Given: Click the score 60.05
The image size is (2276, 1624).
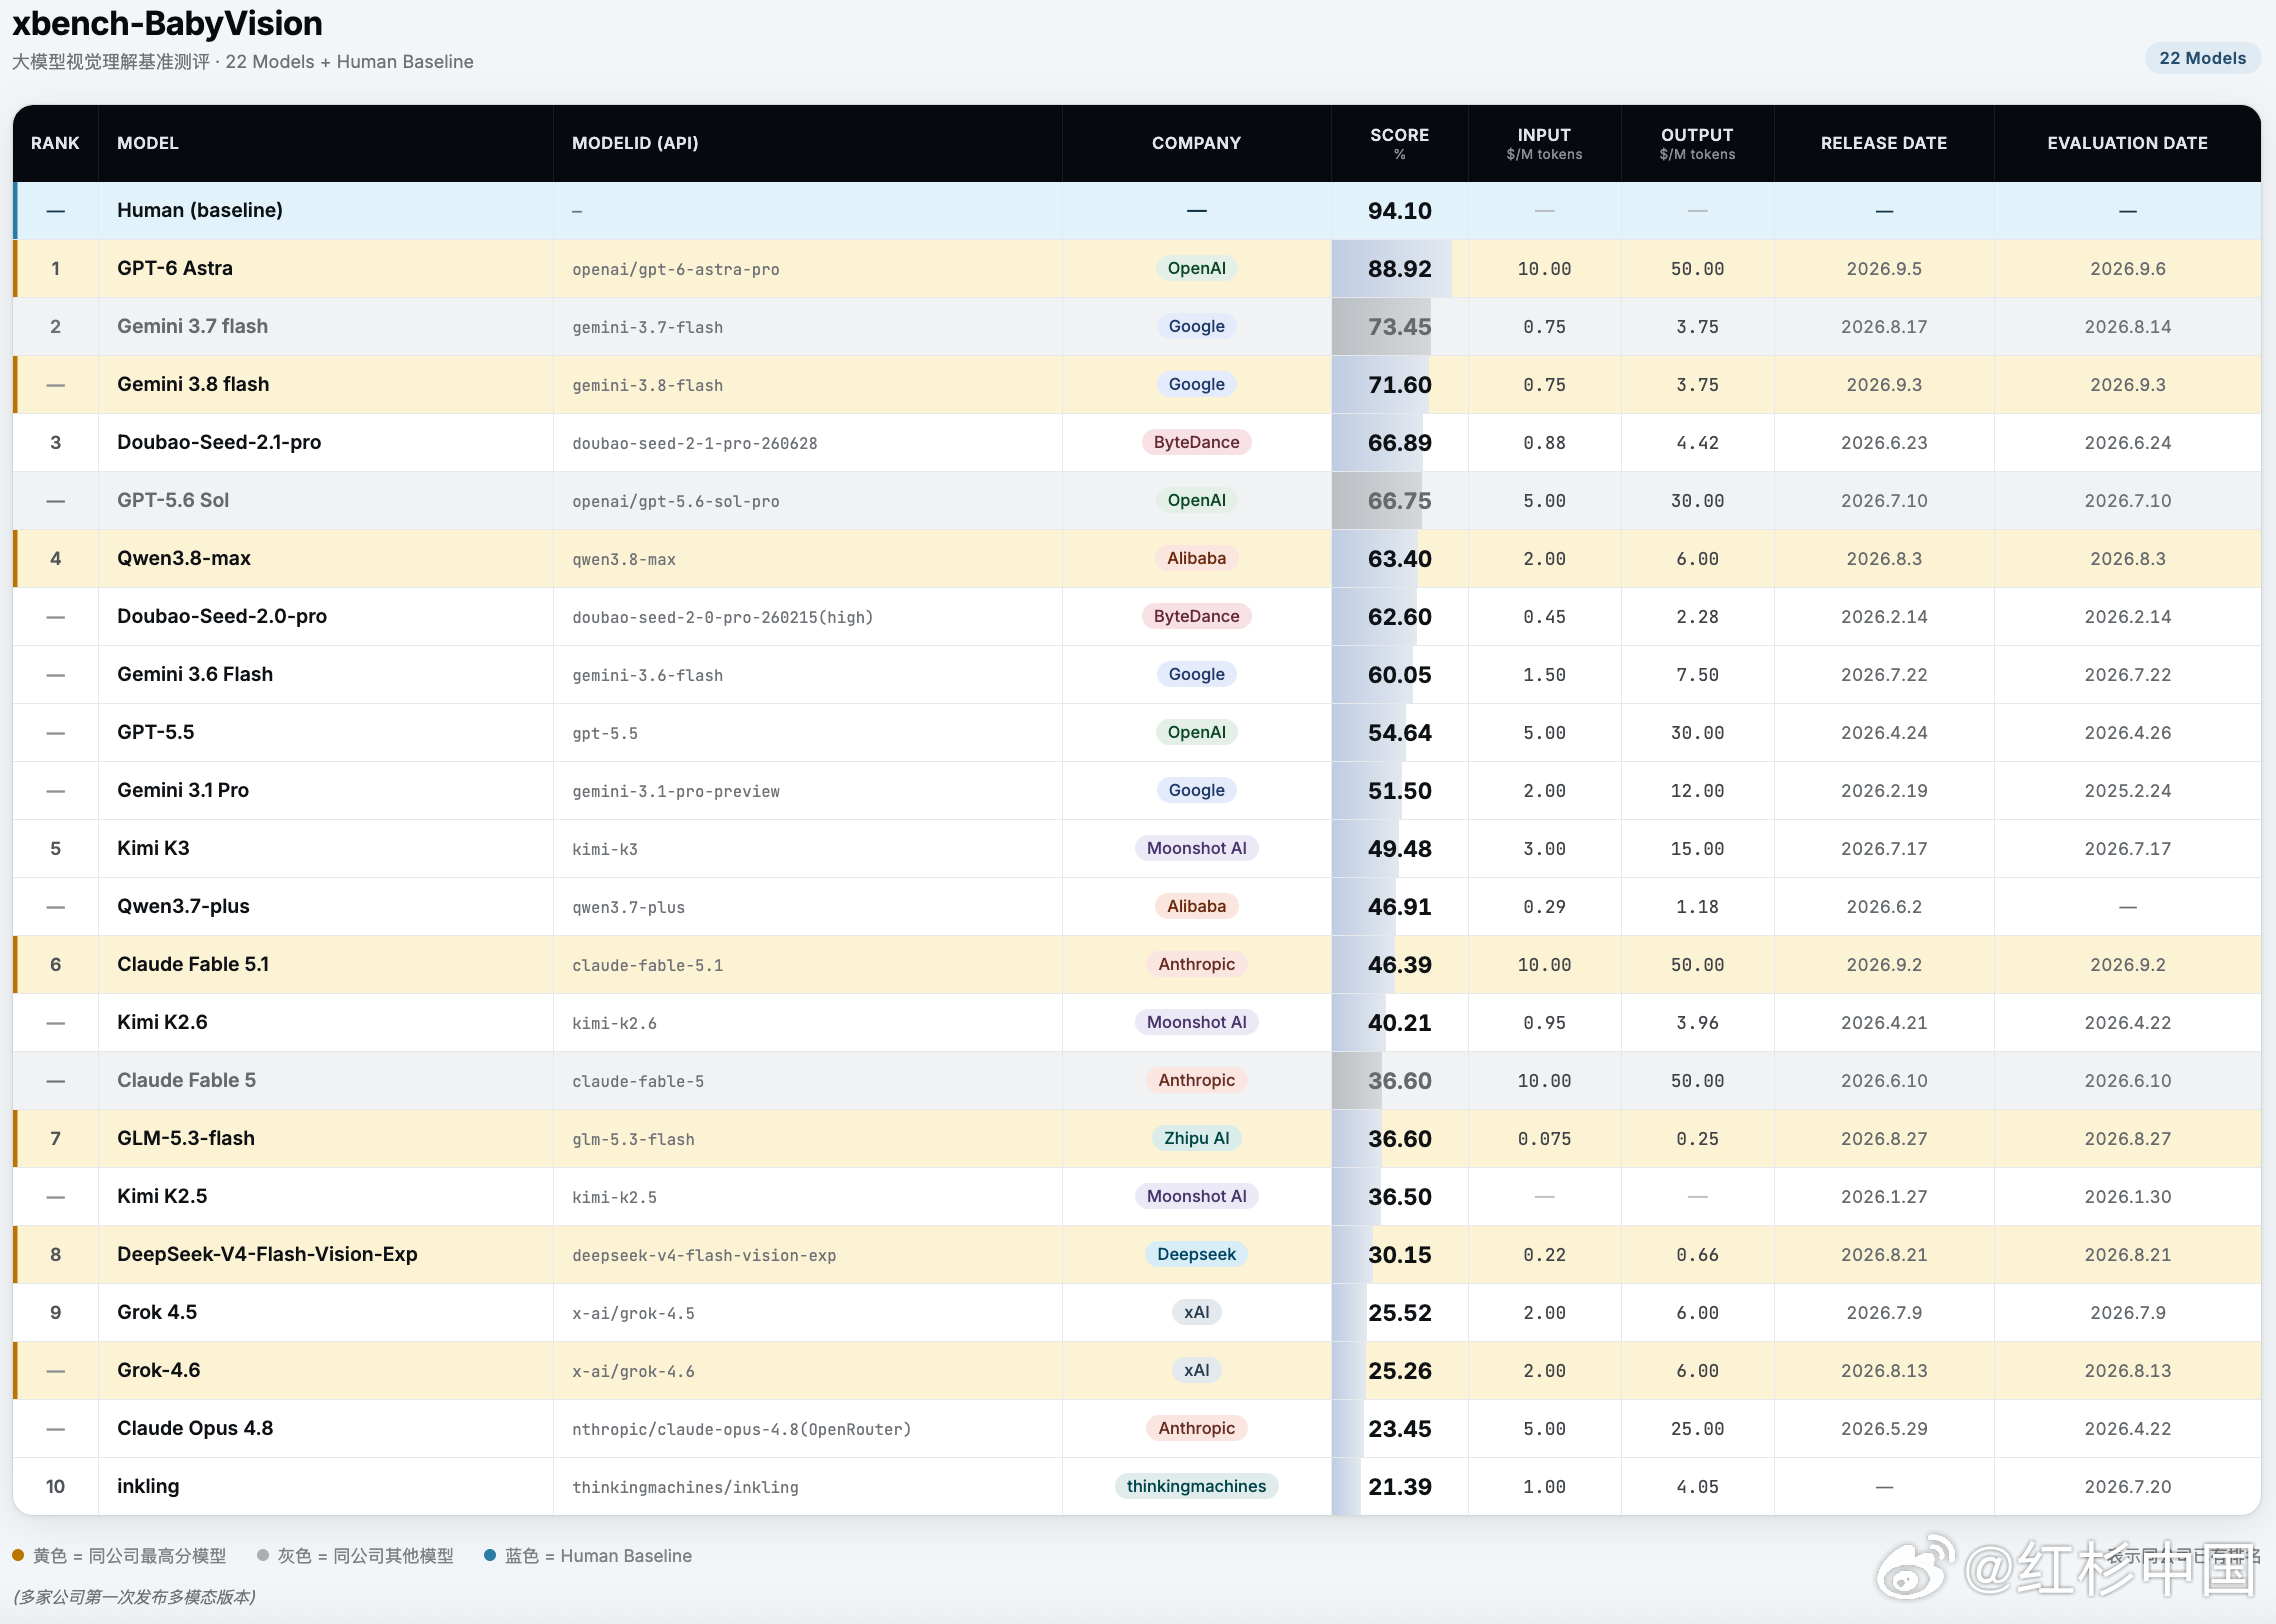Looking at the screenshot, I should pos(1399,675).
